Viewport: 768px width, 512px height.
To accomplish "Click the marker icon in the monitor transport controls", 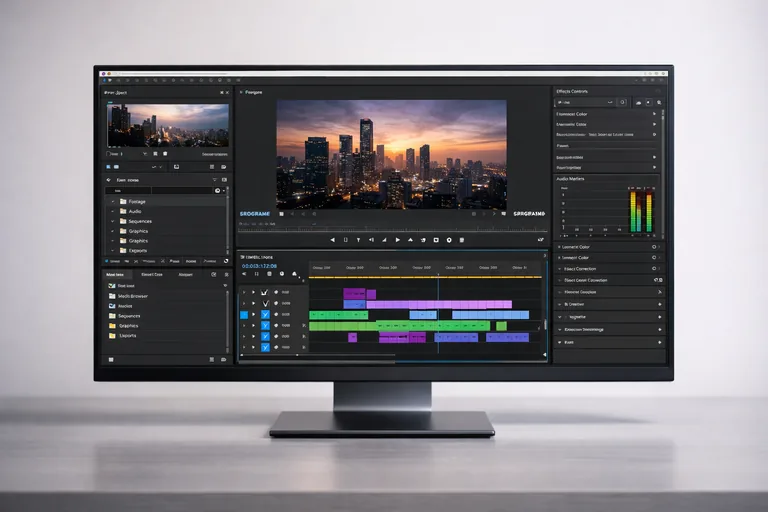I will (359, 240).
